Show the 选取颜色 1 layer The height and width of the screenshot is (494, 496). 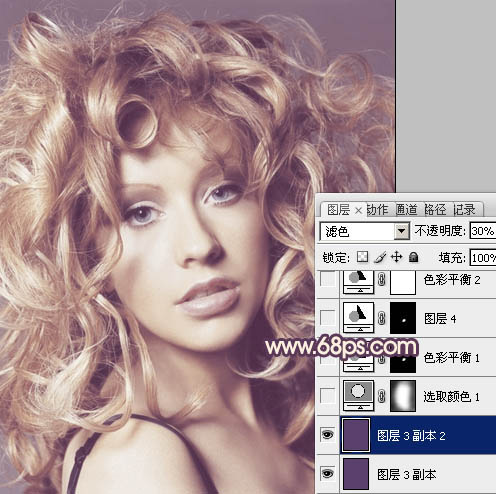tap(328, 396)
